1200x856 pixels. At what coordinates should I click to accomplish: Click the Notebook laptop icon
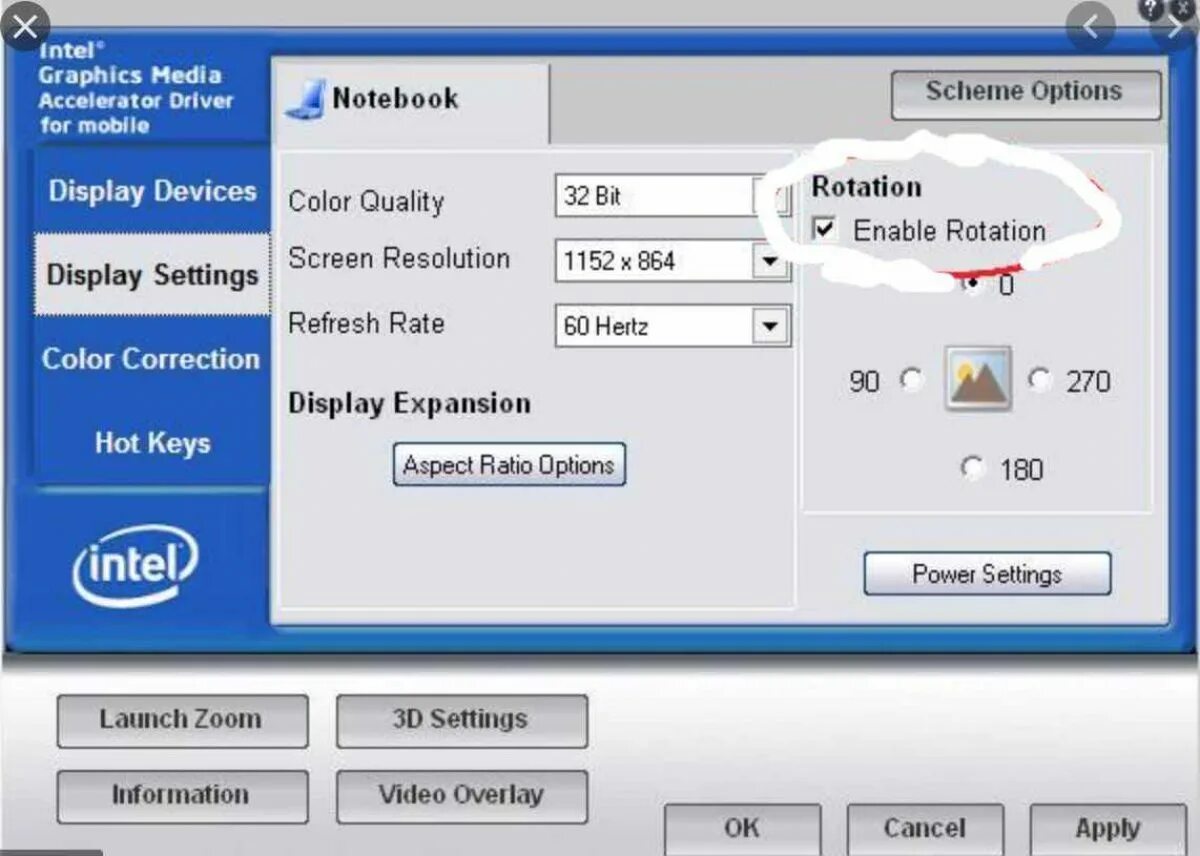[x=305, y=100]
